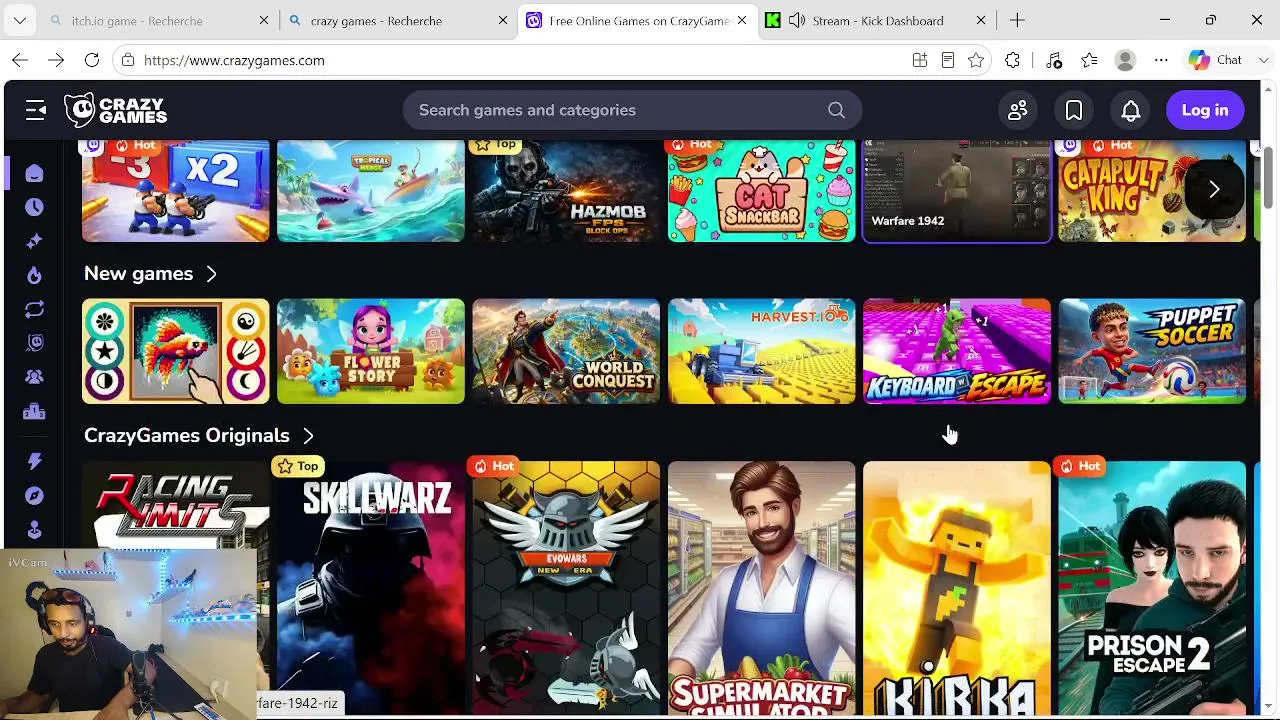The height and width of the screenshot is (720, 1280).
Task: Open the friends icon in CrazyGames header
Action: click(1018, 110)
